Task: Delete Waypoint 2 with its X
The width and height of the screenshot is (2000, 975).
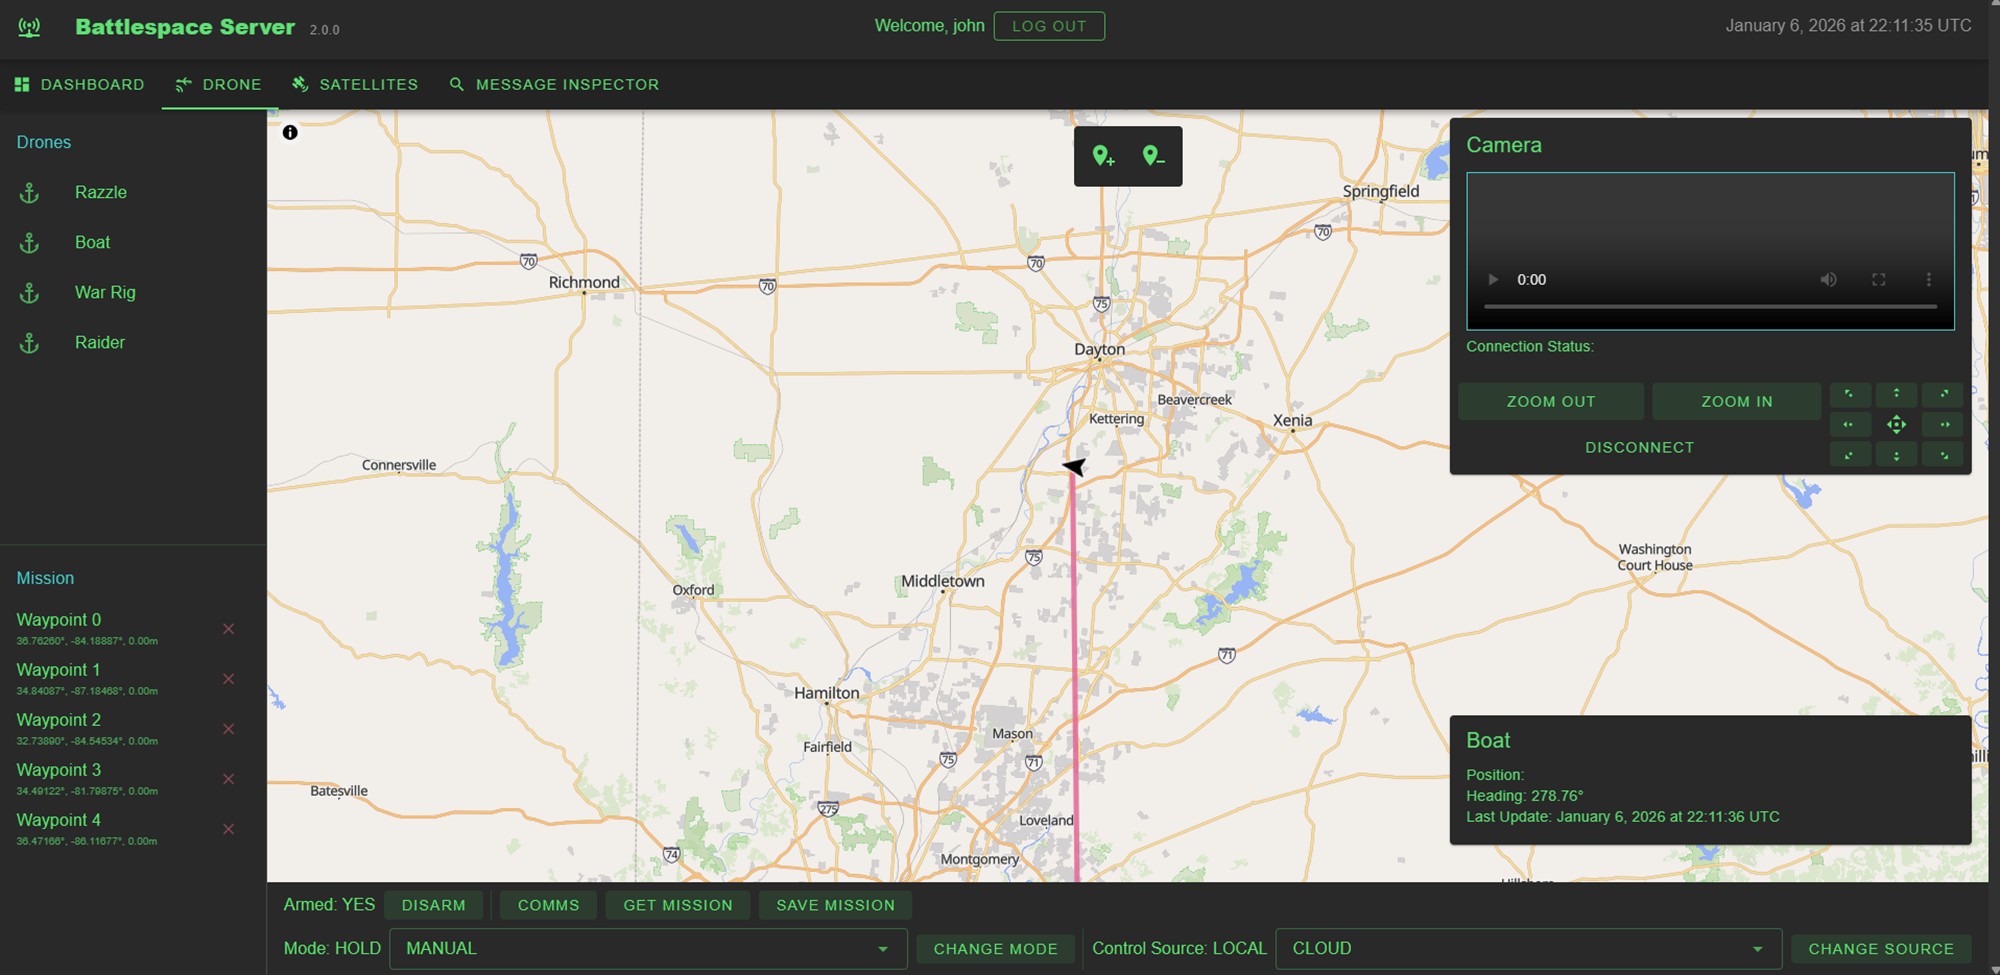Action: [x=228, y=729]
